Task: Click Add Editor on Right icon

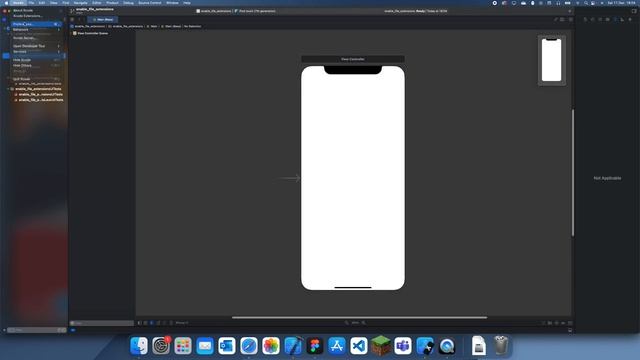Action: tap(571, 19)
